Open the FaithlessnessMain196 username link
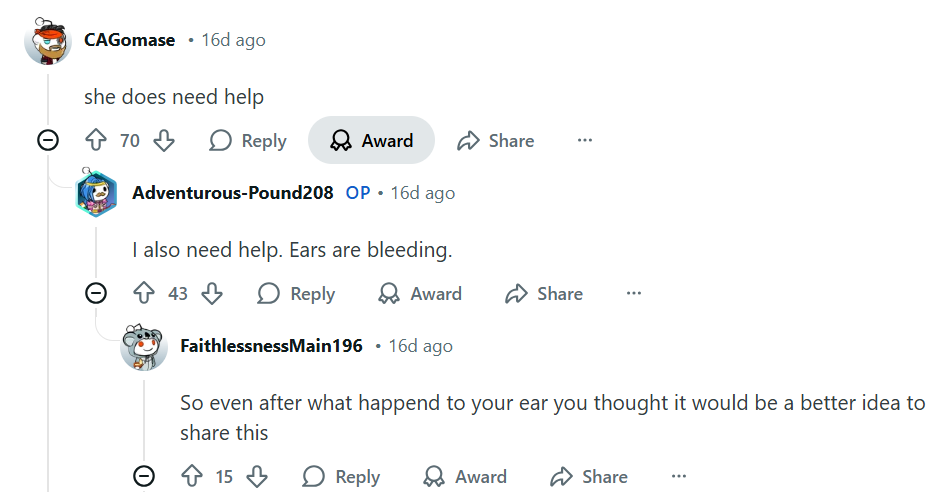This screenshot has height=492, width=951. point(271,346)
